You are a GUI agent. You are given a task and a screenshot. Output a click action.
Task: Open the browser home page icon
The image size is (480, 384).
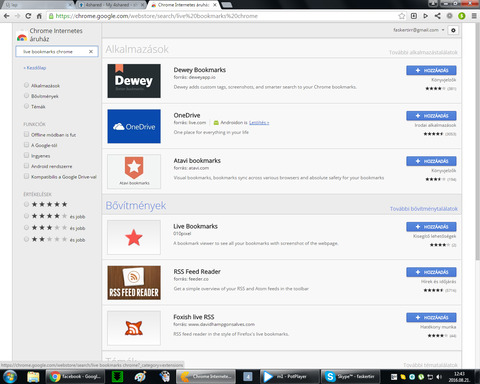(39, 16)
